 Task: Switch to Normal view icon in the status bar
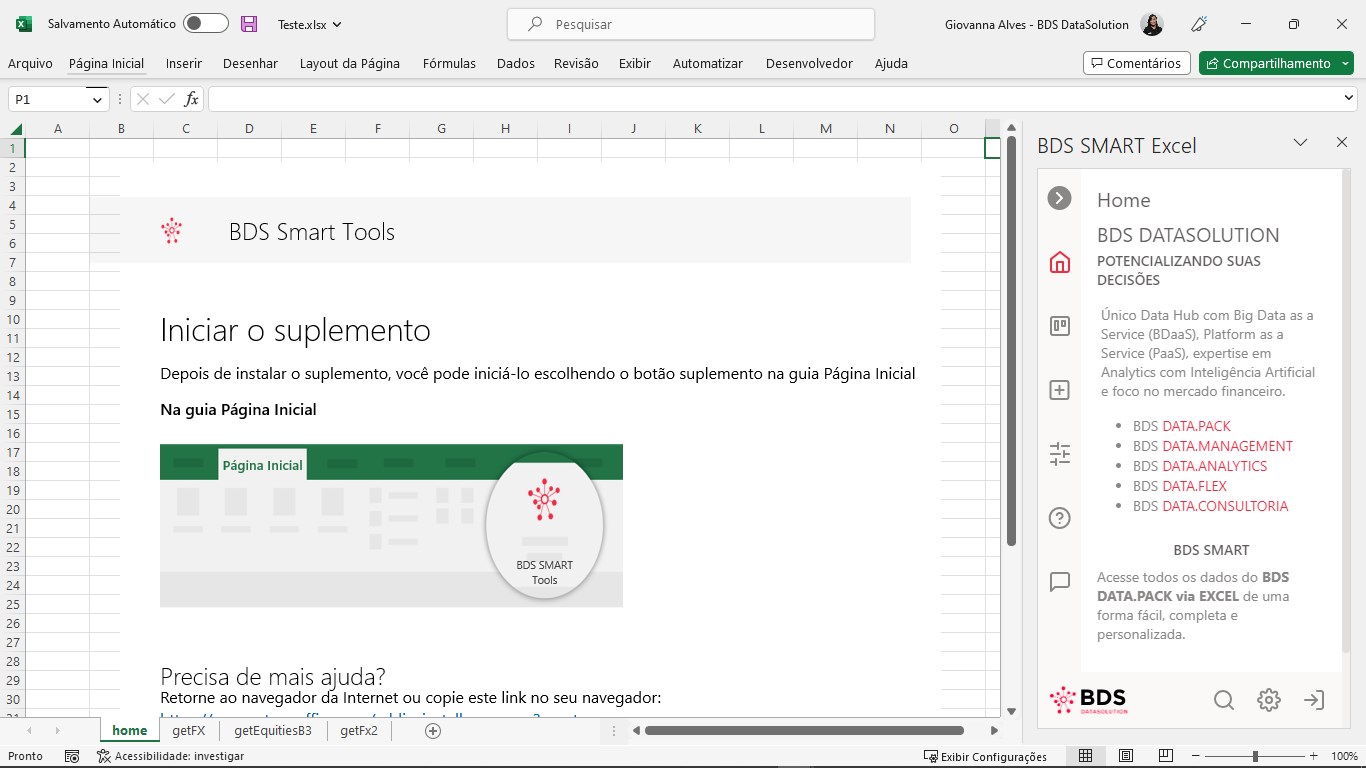click(1085, 756)
